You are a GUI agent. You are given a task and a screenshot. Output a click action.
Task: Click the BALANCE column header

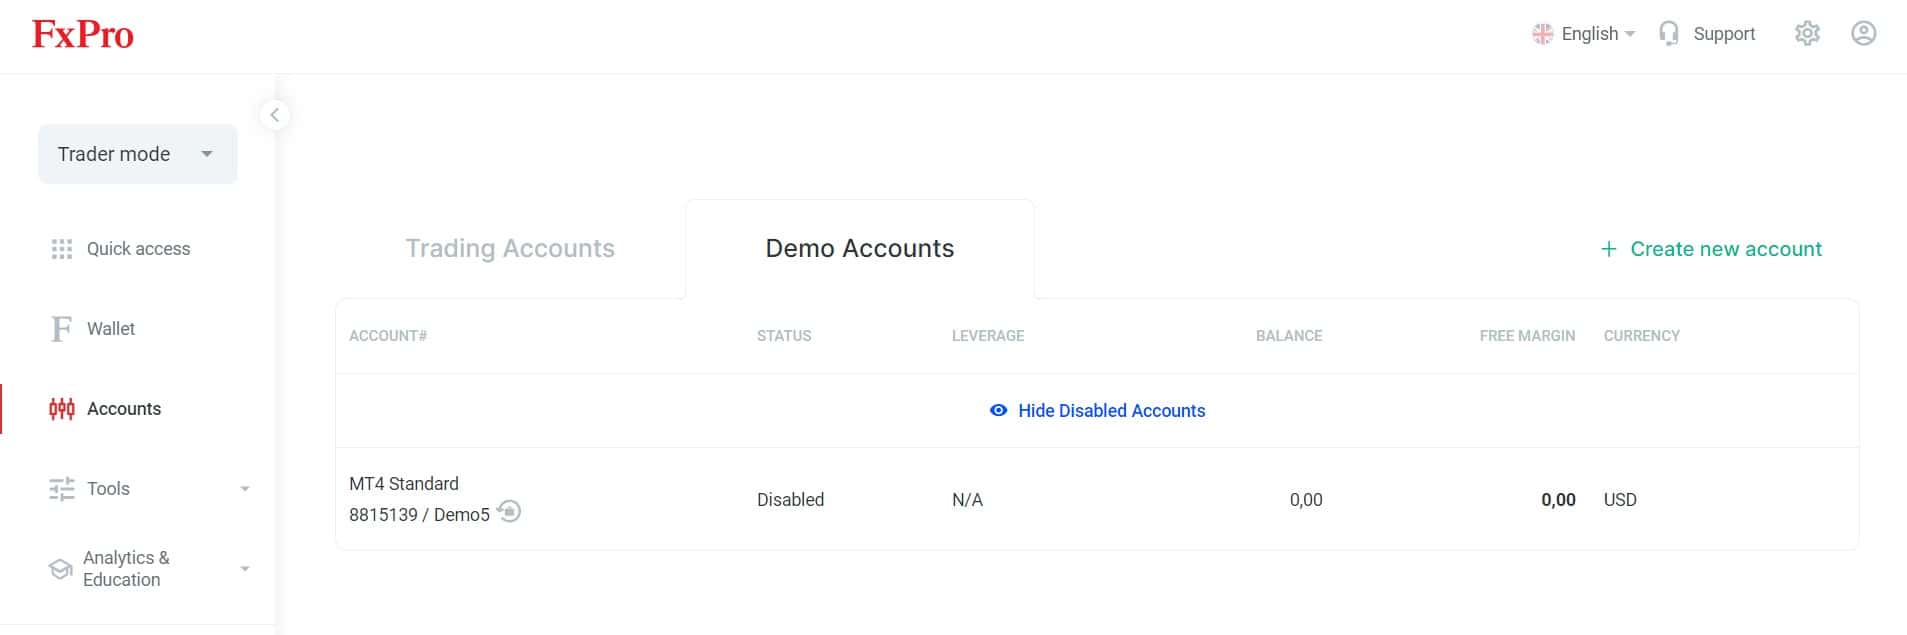point(1289,336)
